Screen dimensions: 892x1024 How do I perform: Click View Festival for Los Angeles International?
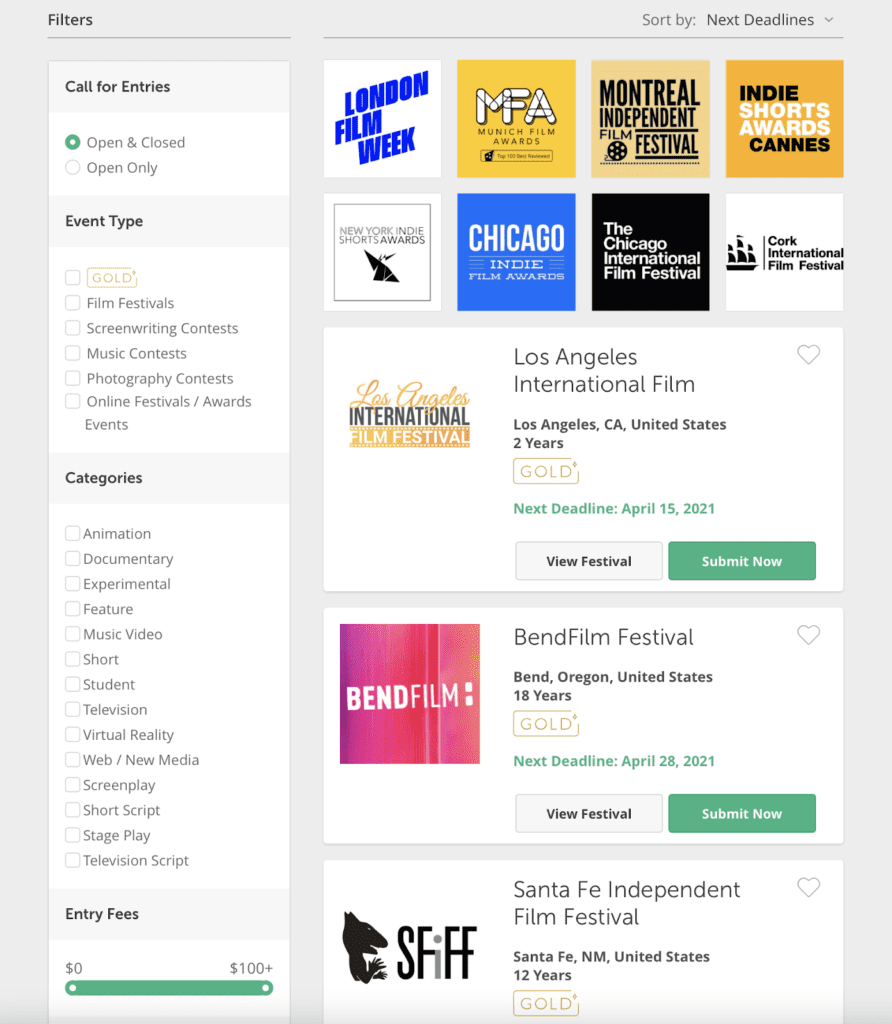point(589,561)
